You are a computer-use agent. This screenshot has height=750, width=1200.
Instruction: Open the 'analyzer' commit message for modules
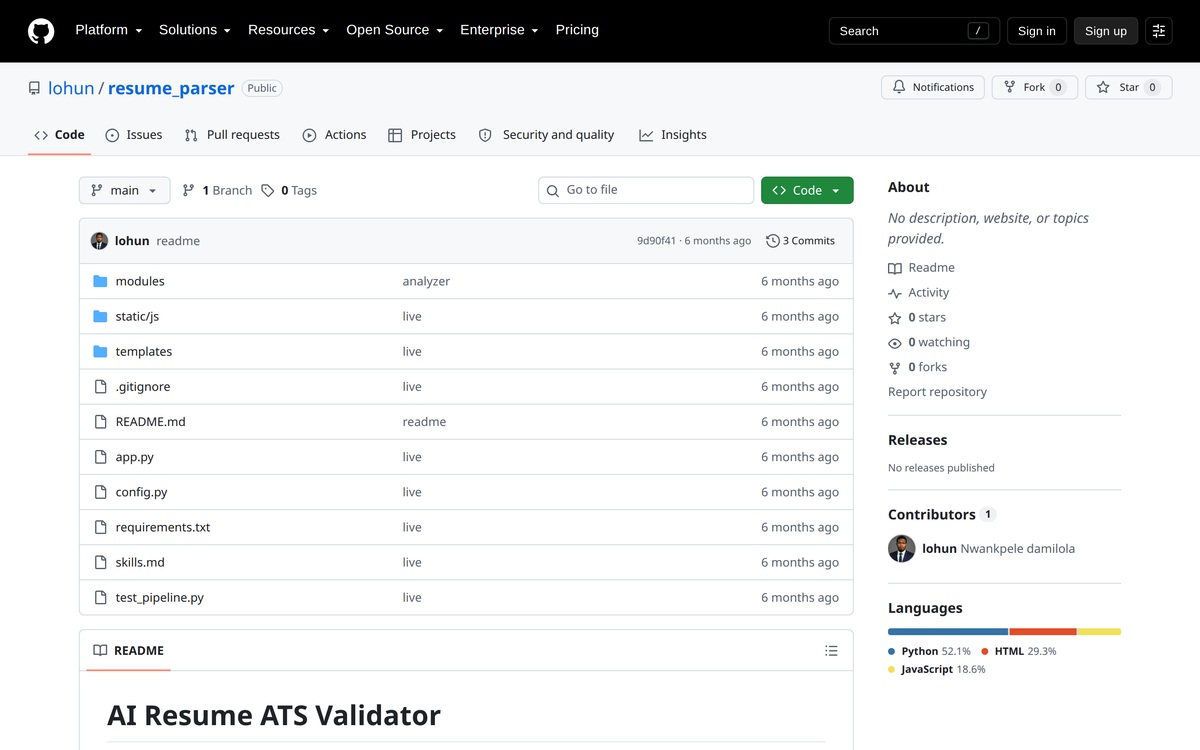pyautogui.click(x=427, y=281)
